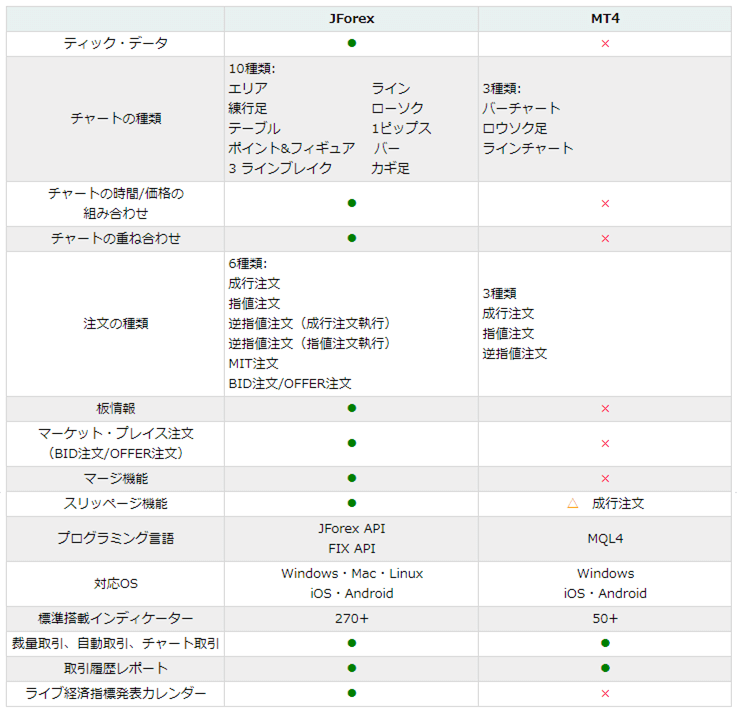Select the 取引履歴レポート row label

click(116, 668)
